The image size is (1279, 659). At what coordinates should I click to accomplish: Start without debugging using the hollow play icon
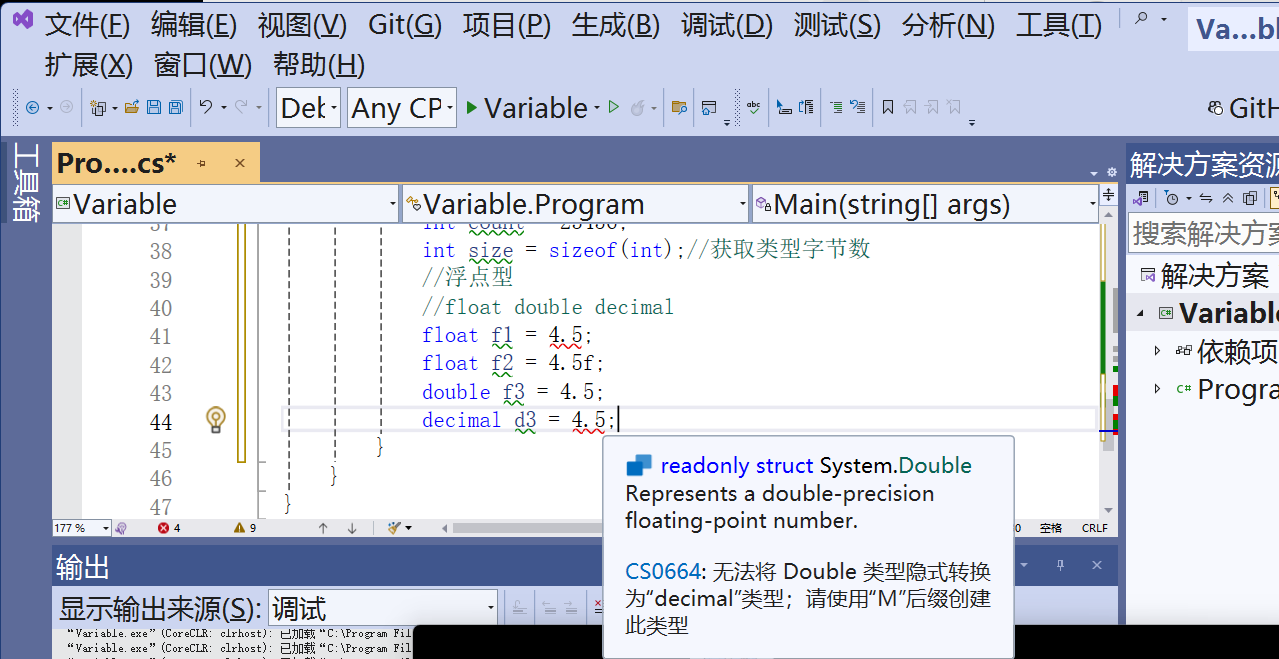[613, 107]
